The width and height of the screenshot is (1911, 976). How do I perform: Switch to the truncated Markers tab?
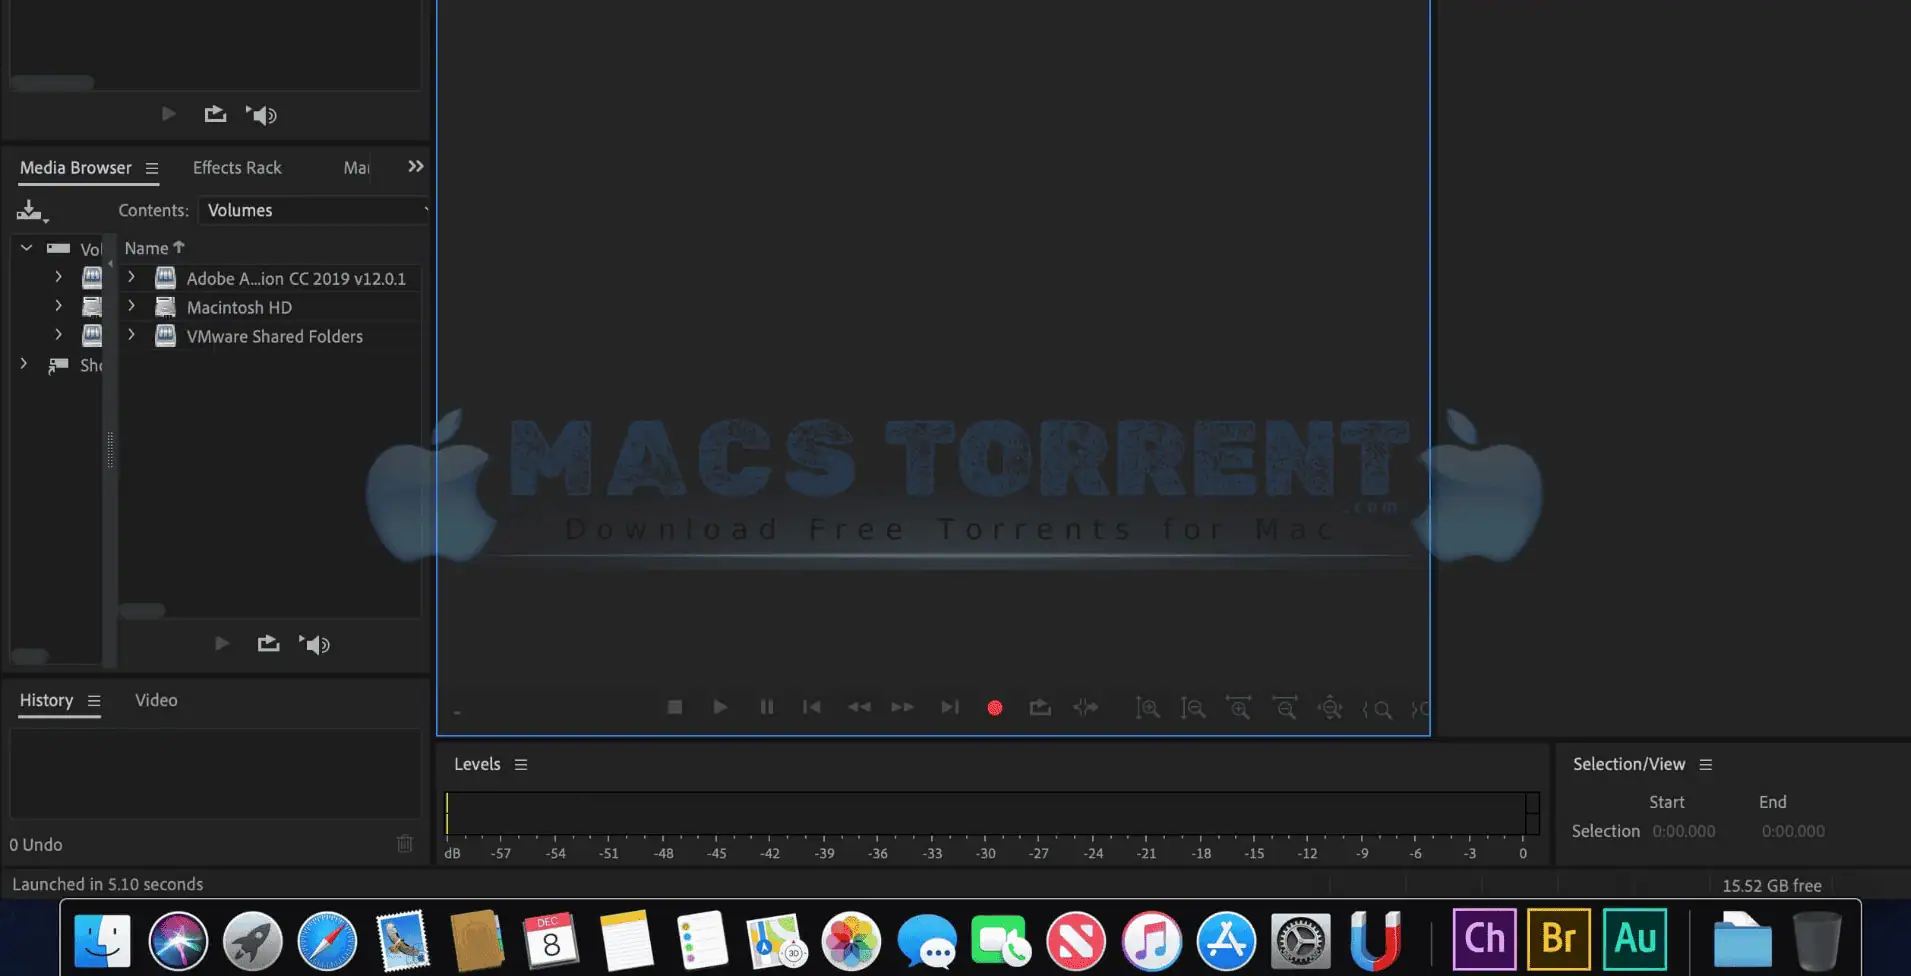[x=357, y=168]
